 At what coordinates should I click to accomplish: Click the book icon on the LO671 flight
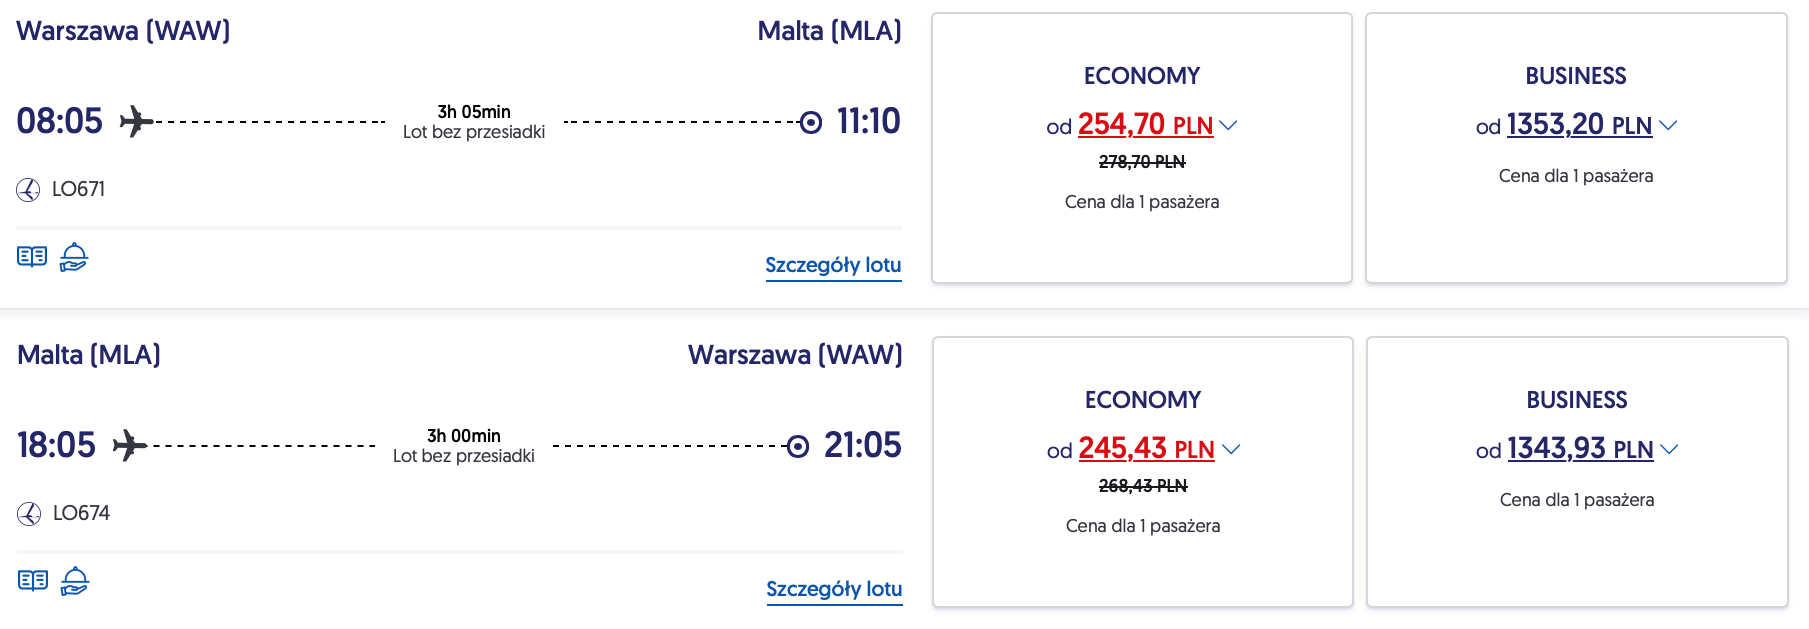(x=32, y=257)
